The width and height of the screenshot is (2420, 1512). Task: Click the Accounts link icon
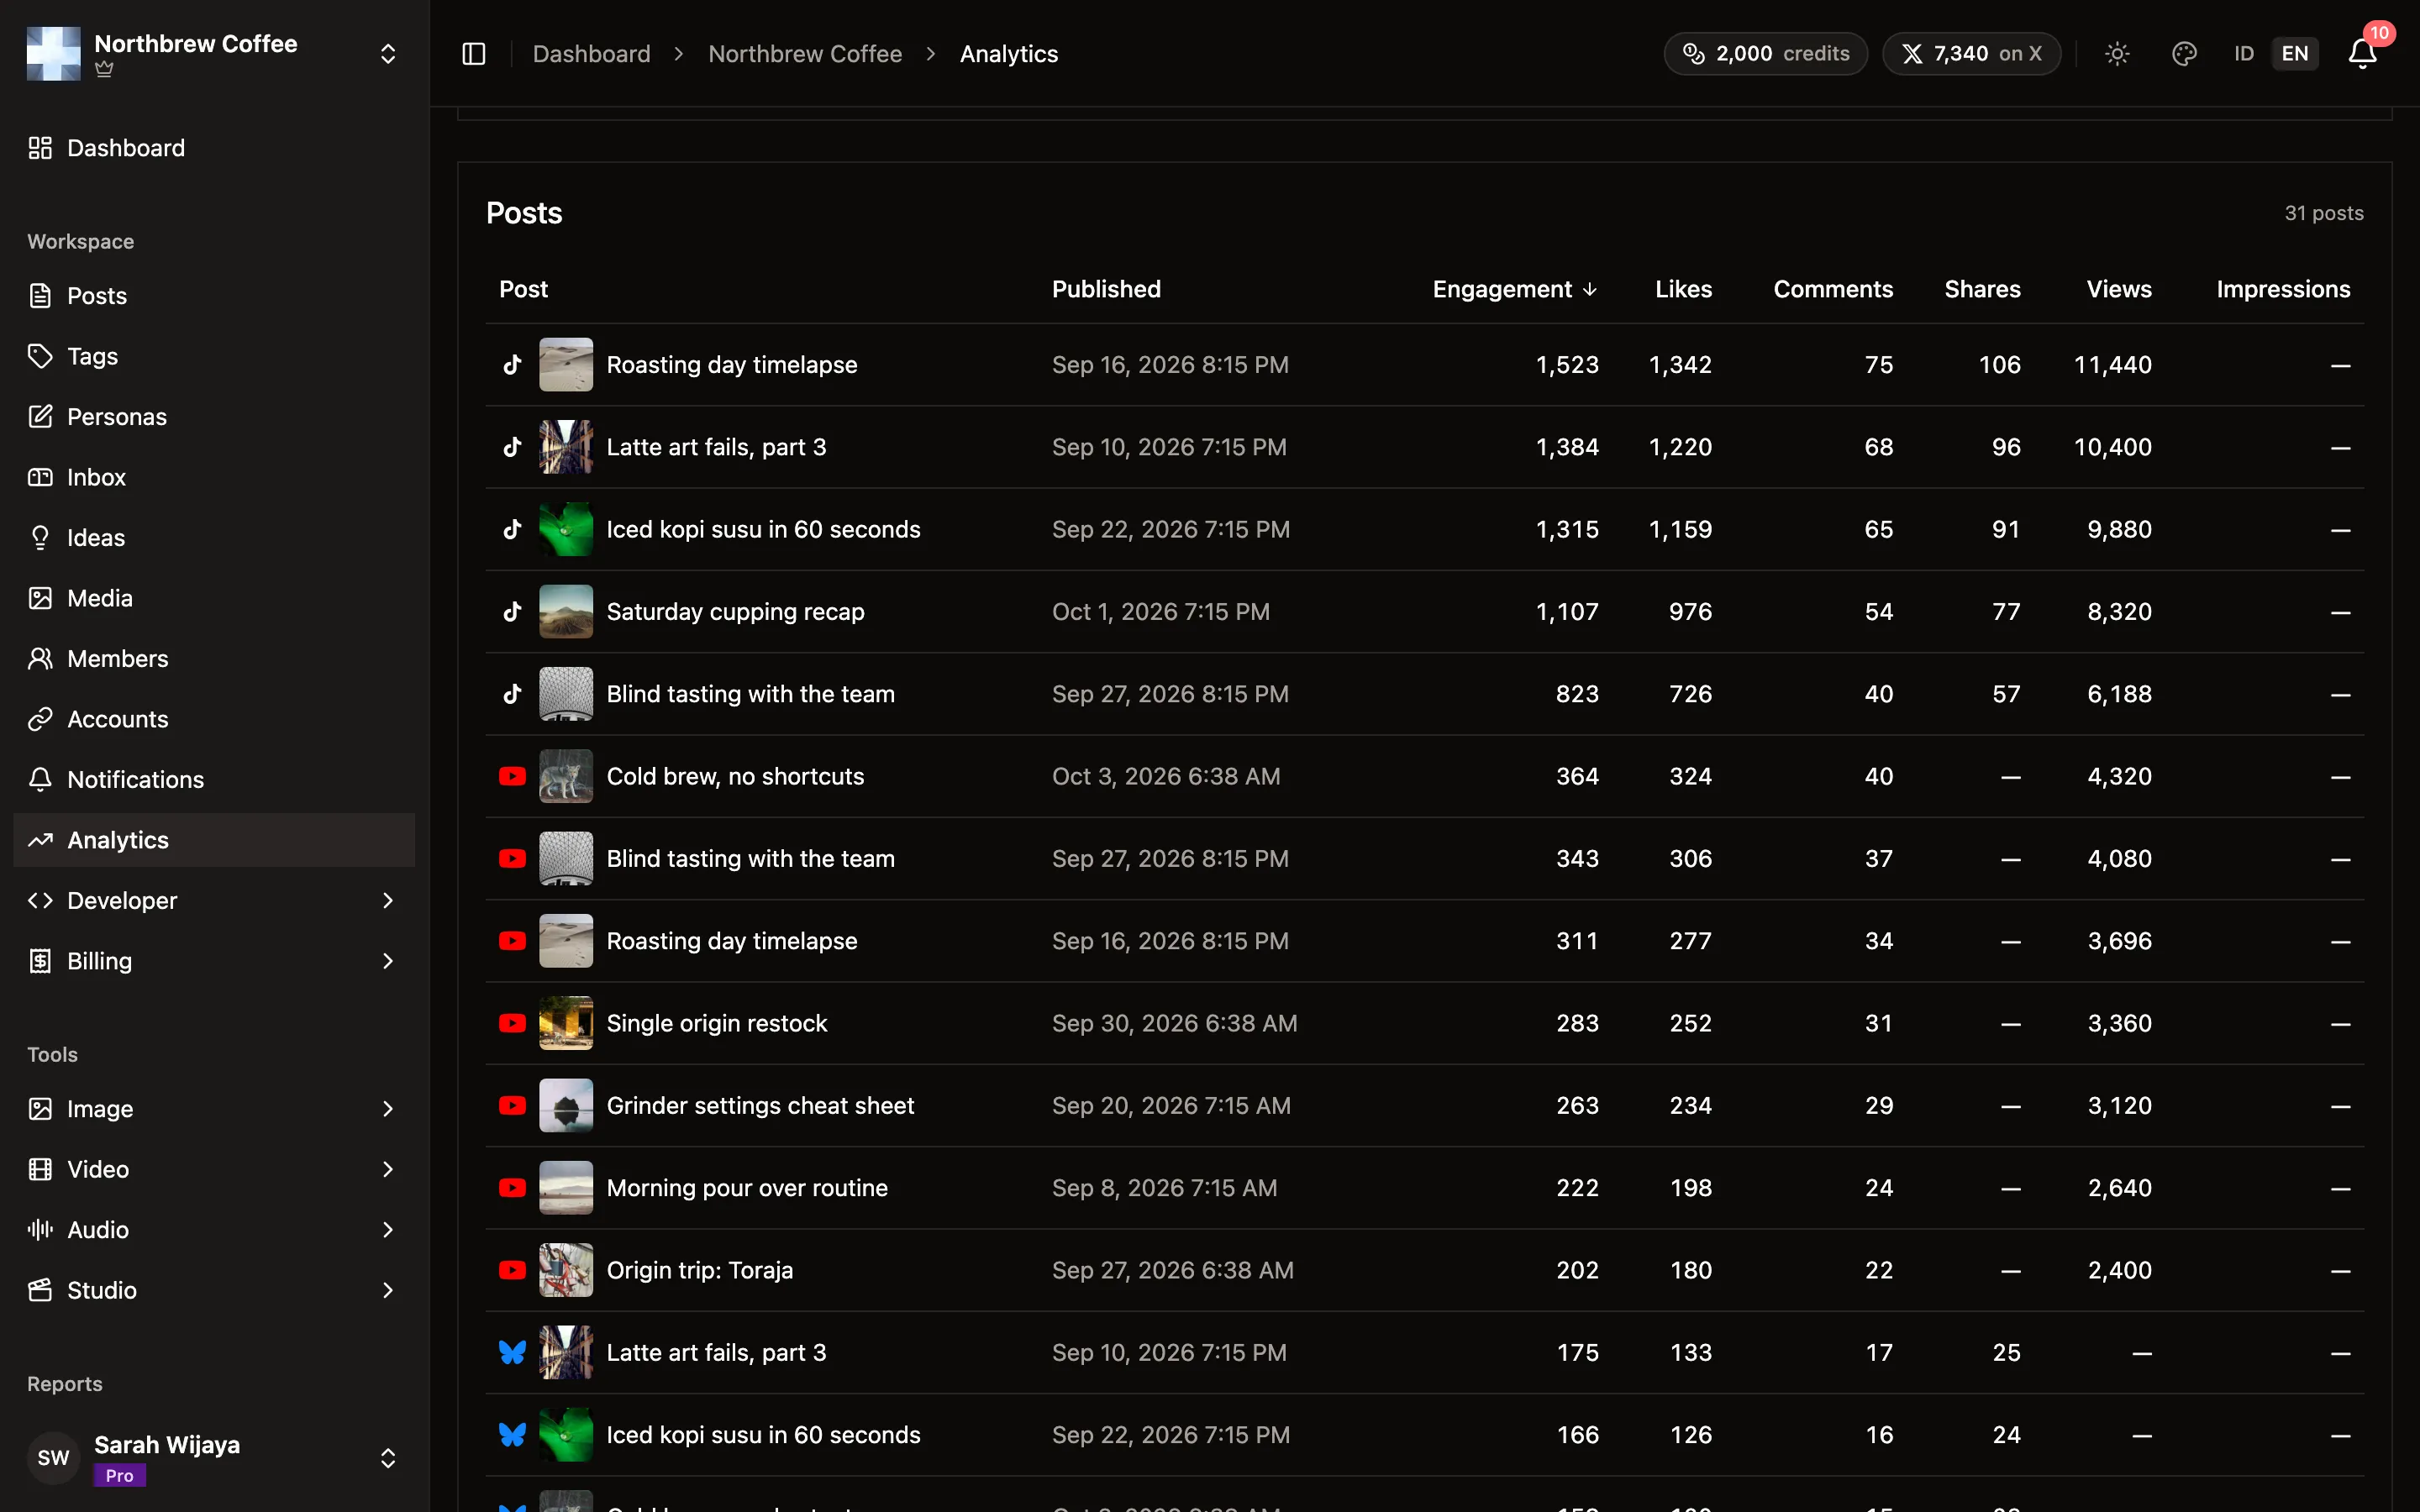tap(40, 719)
